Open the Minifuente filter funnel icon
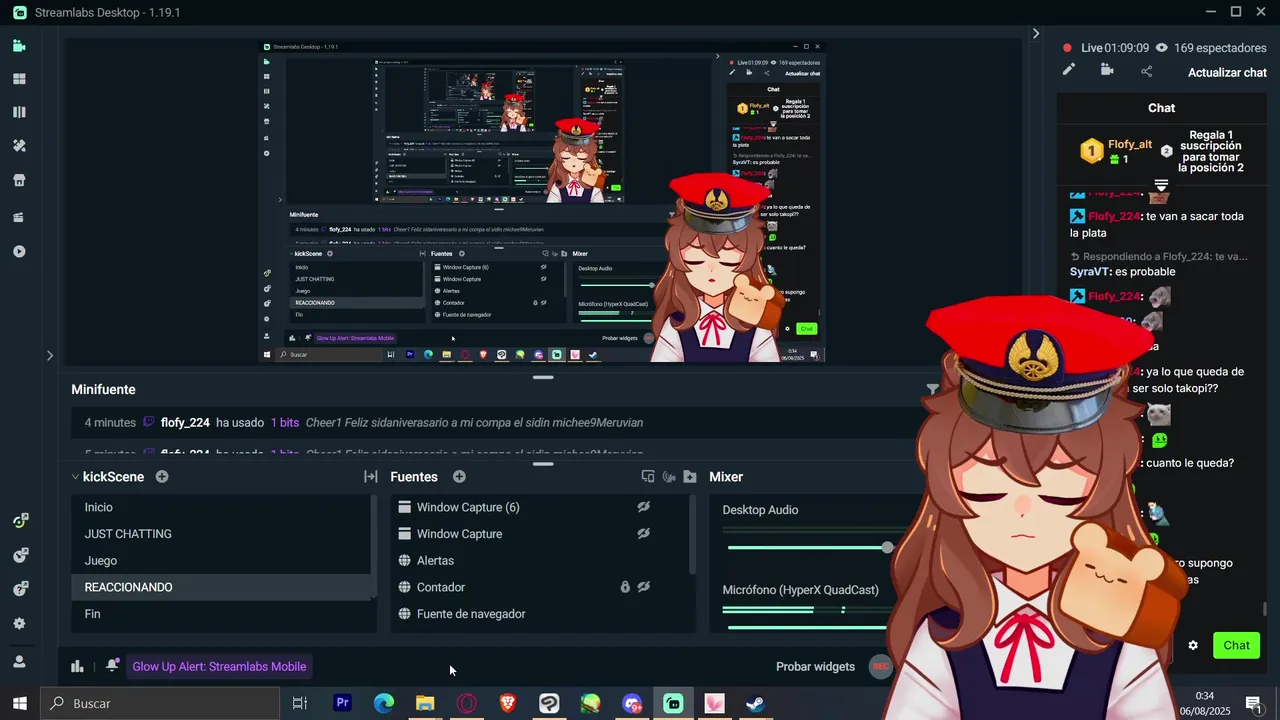 click(x=932, y=389)
